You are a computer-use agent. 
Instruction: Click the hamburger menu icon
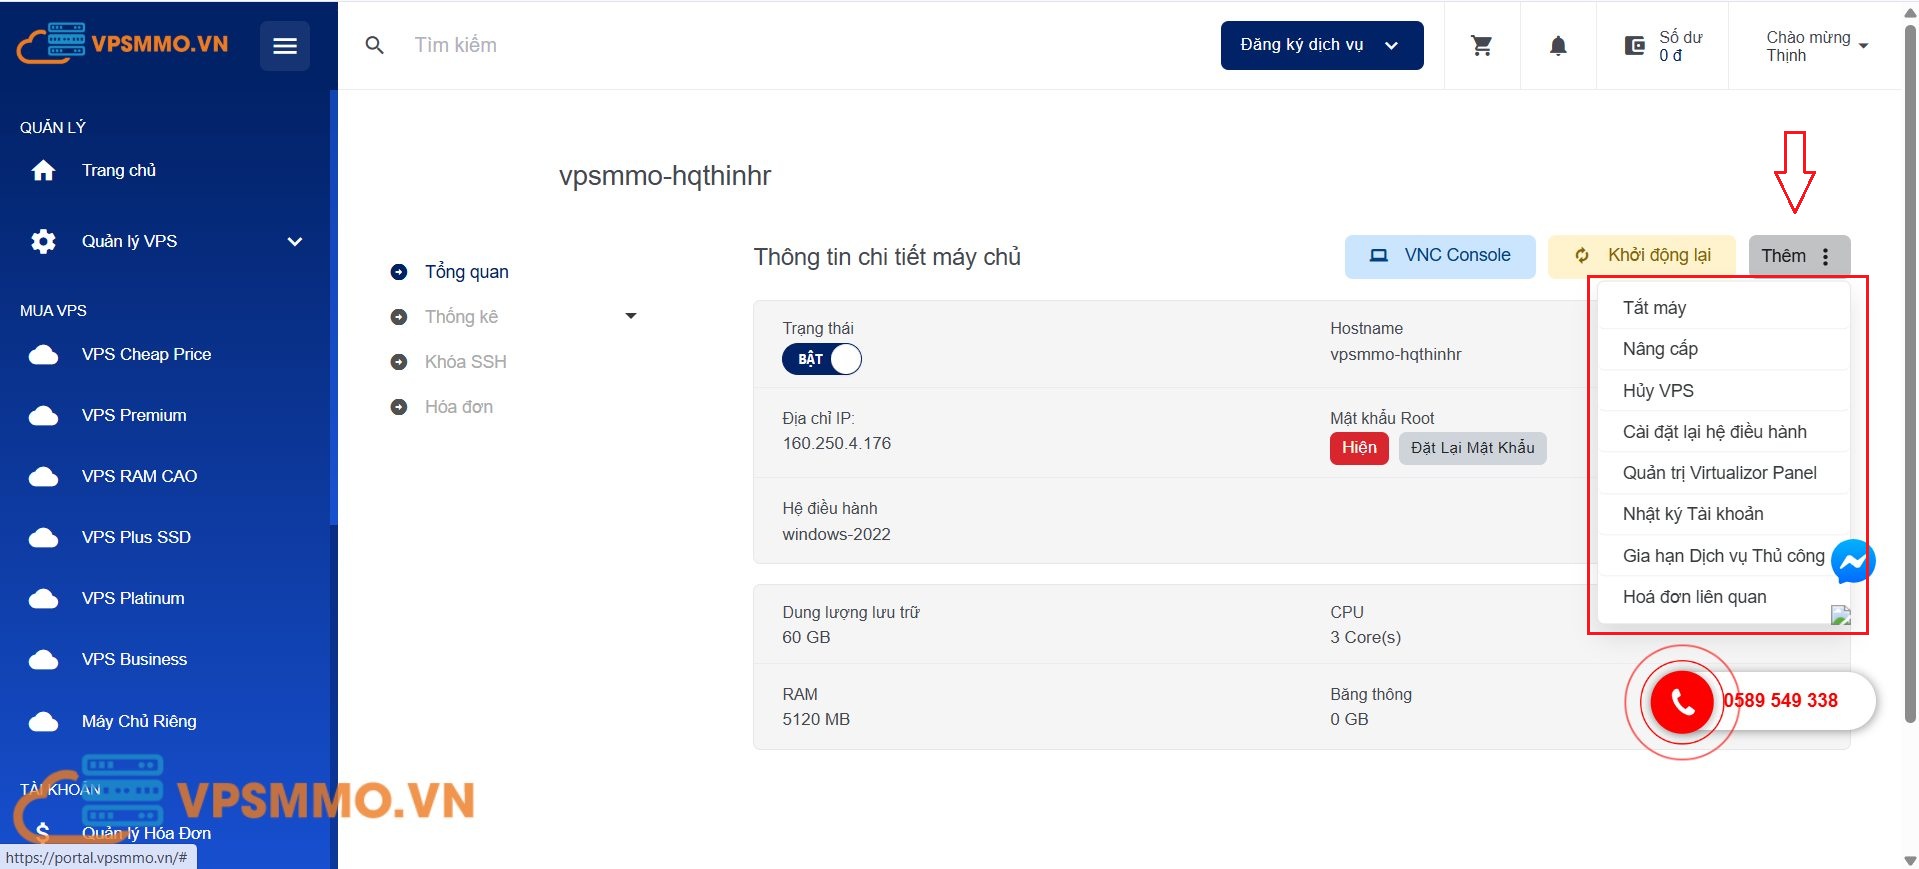[285, 46]
